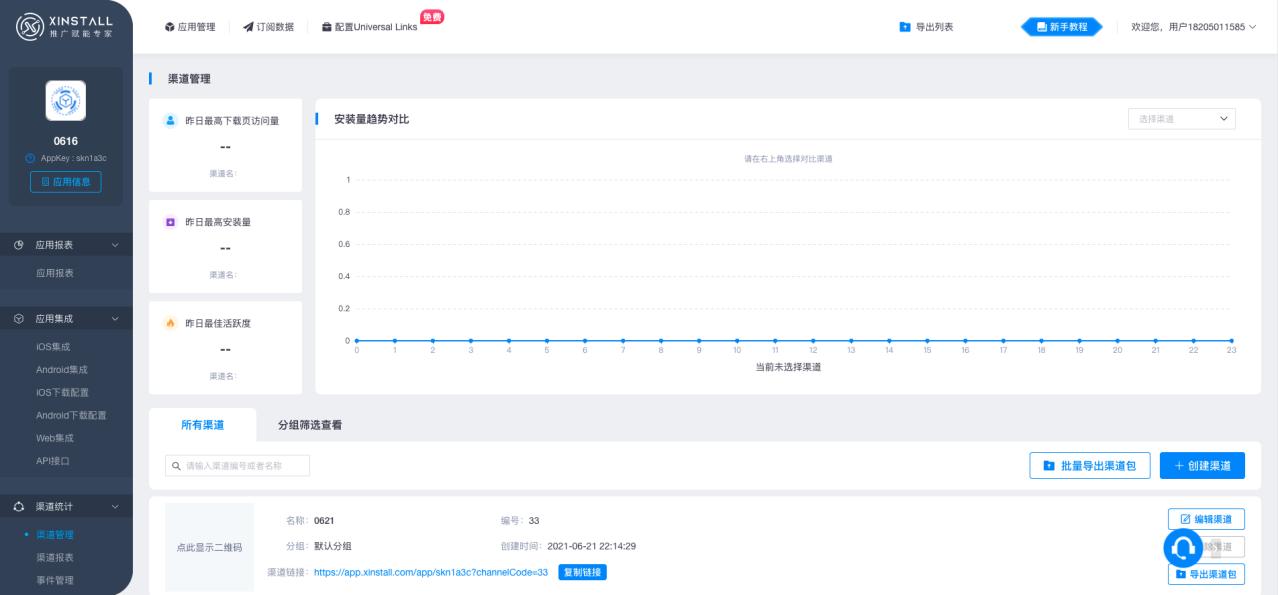The width and height of the screenshot is (1278, 595).
Task: Click the Xinstall logo
Action: [x=65, y=26]
